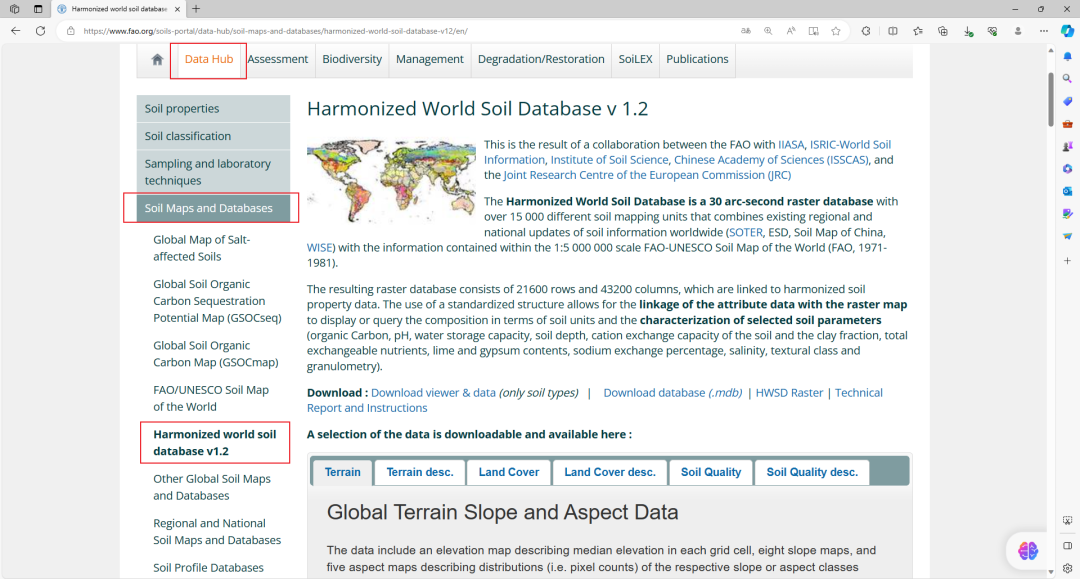This screenshot has height=579, width=1080.
Task: Open Collections icon in toolbar
Action: pyautogui.click(x=943, y=31)
